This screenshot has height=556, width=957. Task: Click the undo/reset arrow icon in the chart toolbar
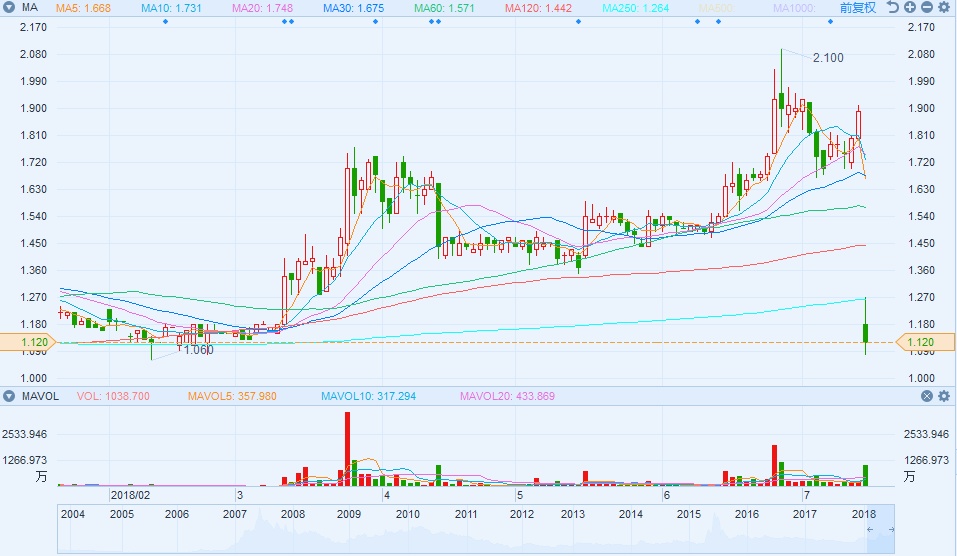(x=893, y=7)
